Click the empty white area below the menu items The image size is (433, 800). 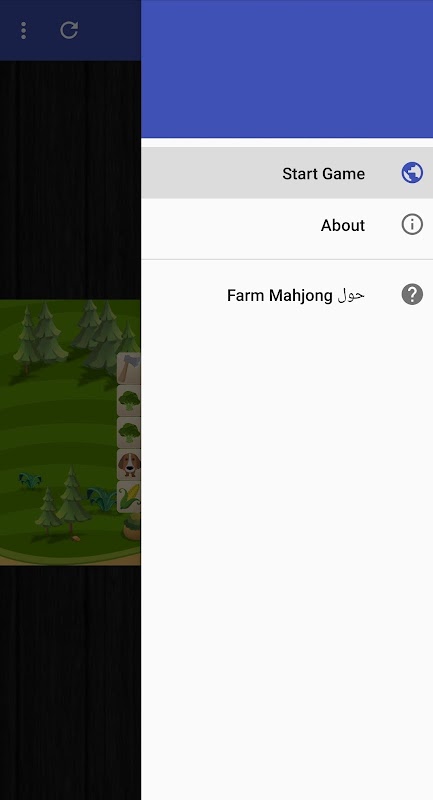pos(287,560)
